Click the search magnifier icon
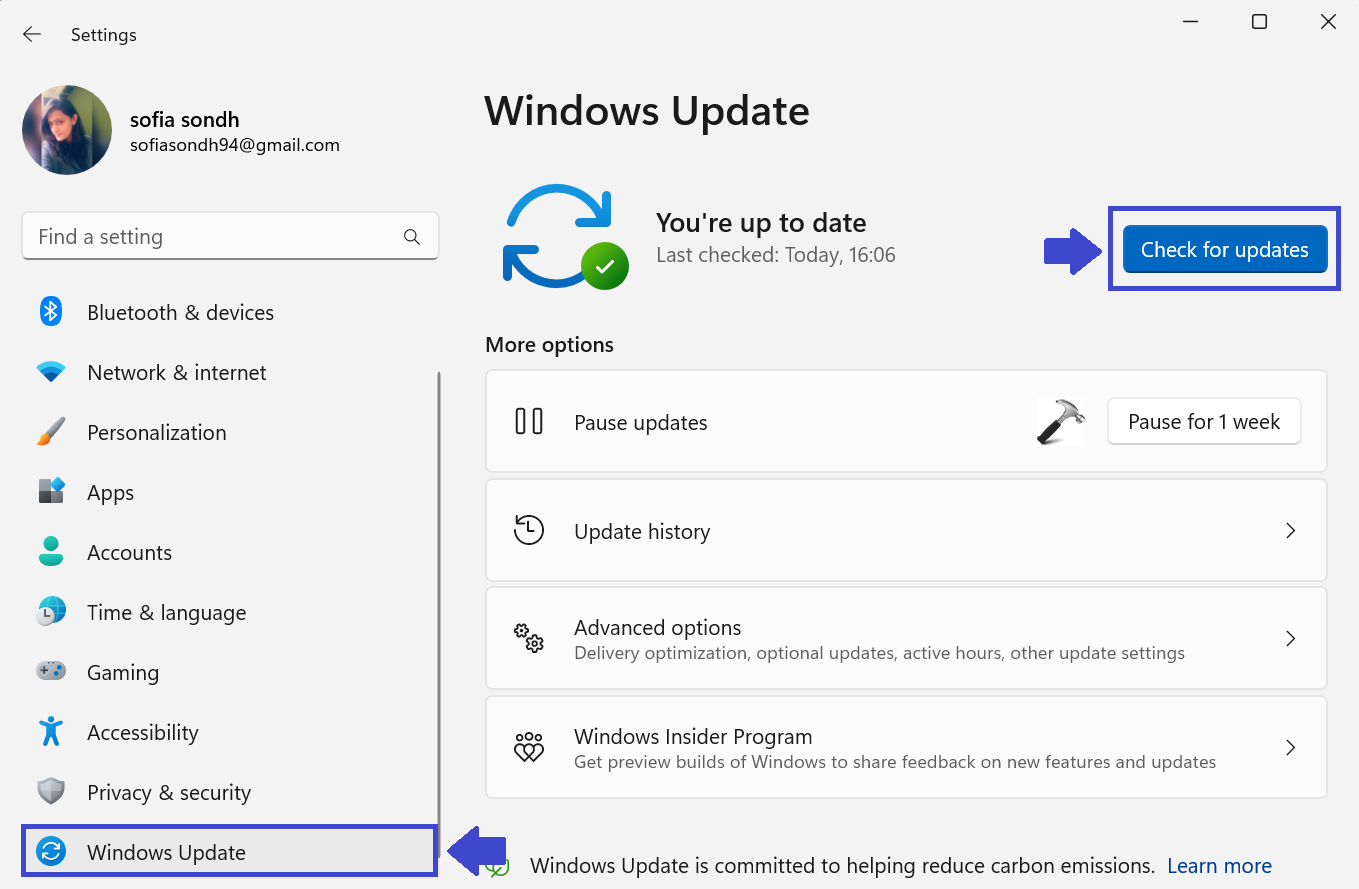The height and width of the screenshot is (889, 1359). point(412,237)
